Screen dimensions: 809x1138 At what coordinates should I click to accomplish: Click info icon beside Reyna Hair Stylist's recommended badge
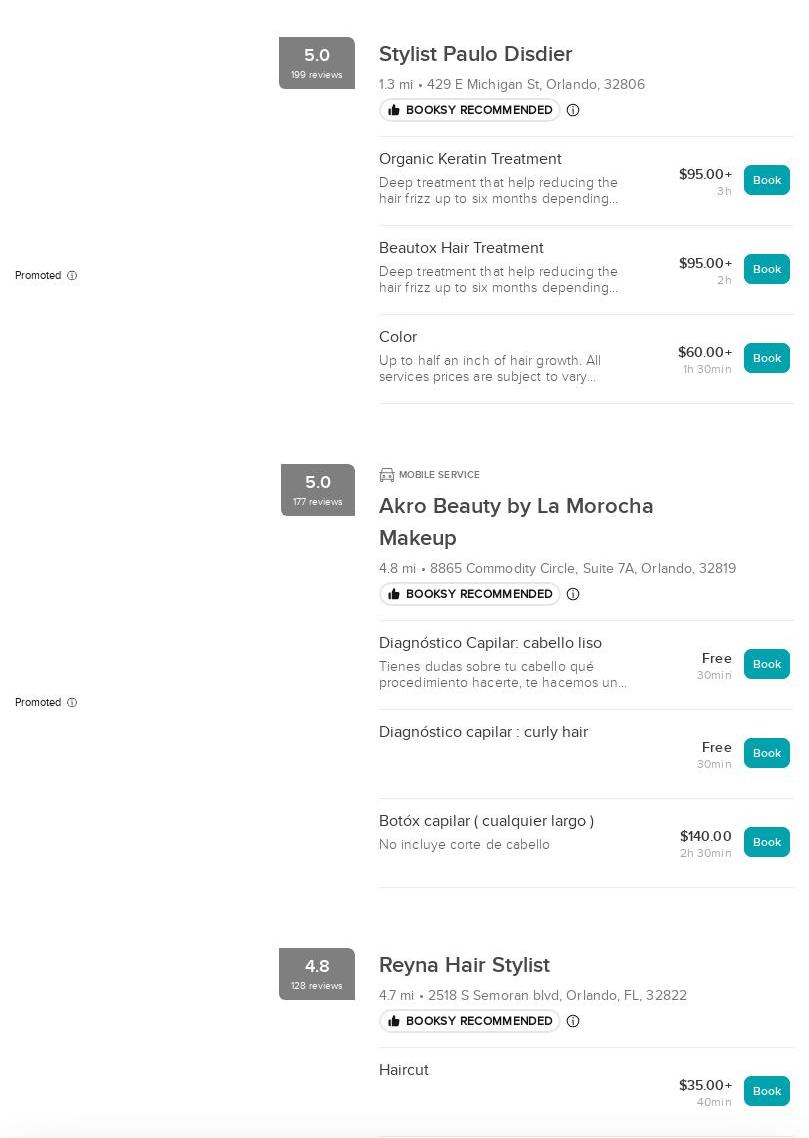573,1021
